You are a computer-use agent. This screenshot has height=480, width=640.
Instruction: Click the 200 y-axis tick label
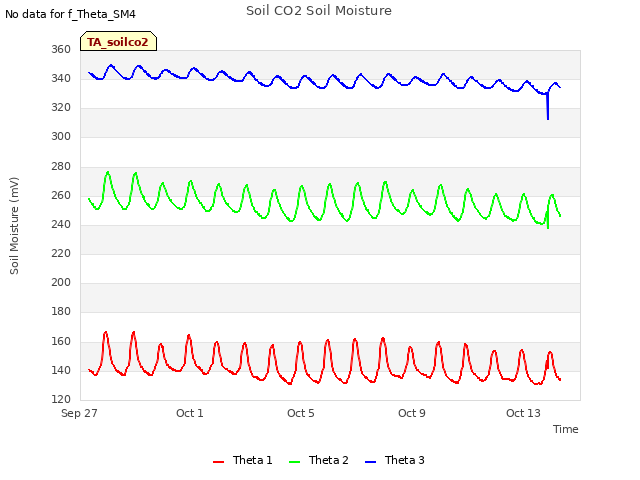click(x=61, y=282)
